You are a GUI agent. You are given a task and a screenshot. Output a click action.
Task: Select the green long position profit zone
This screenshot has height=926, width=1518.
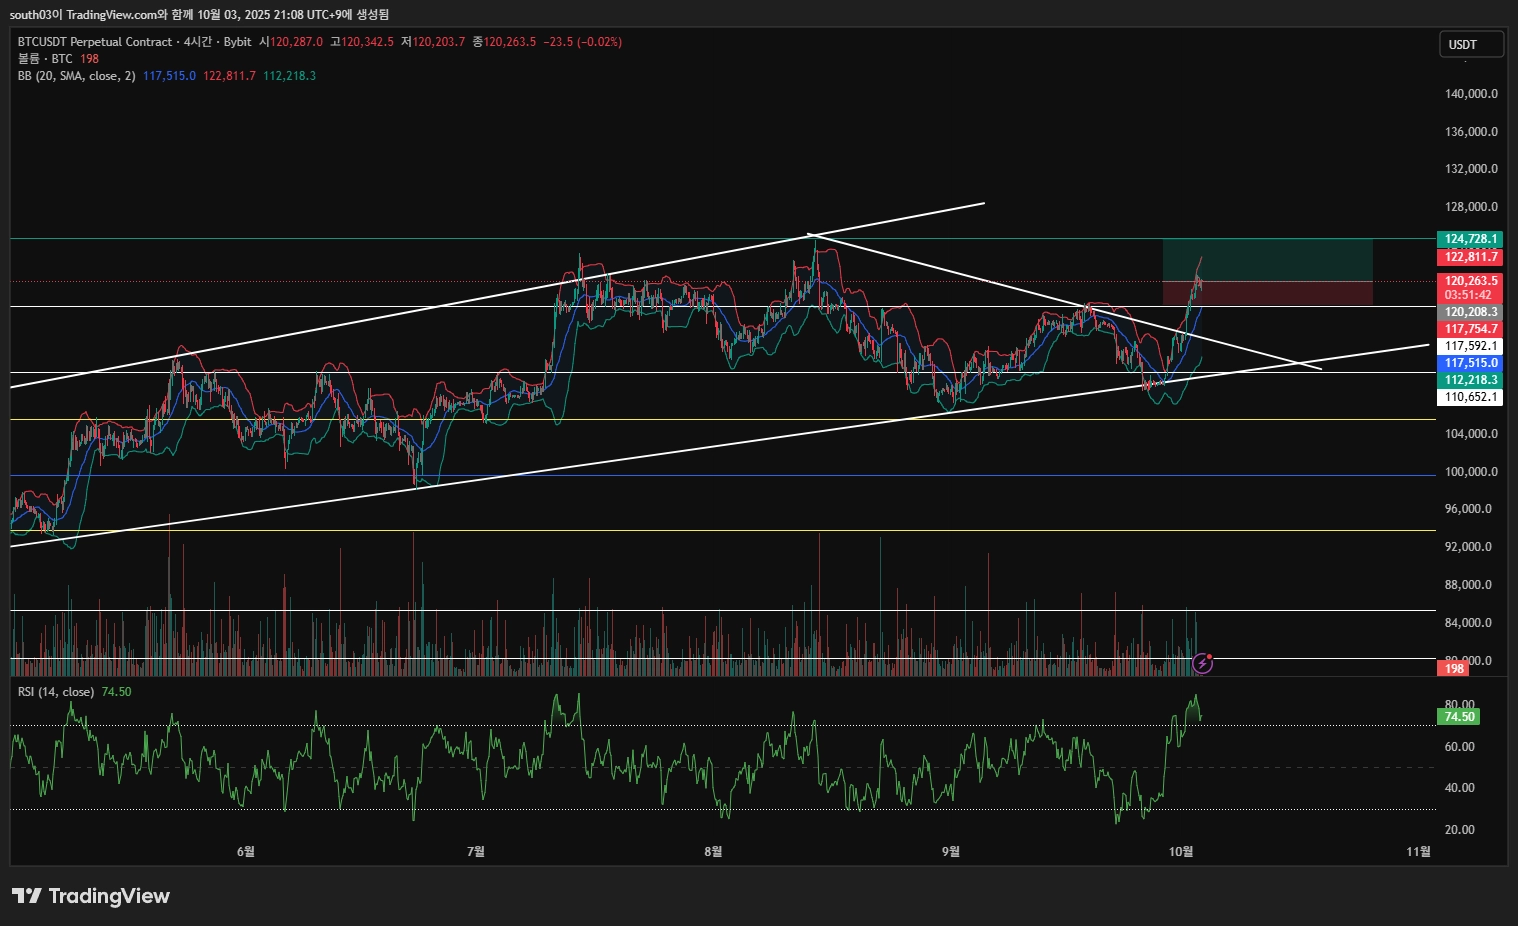pyautogui.click(x=1267, y=260)
